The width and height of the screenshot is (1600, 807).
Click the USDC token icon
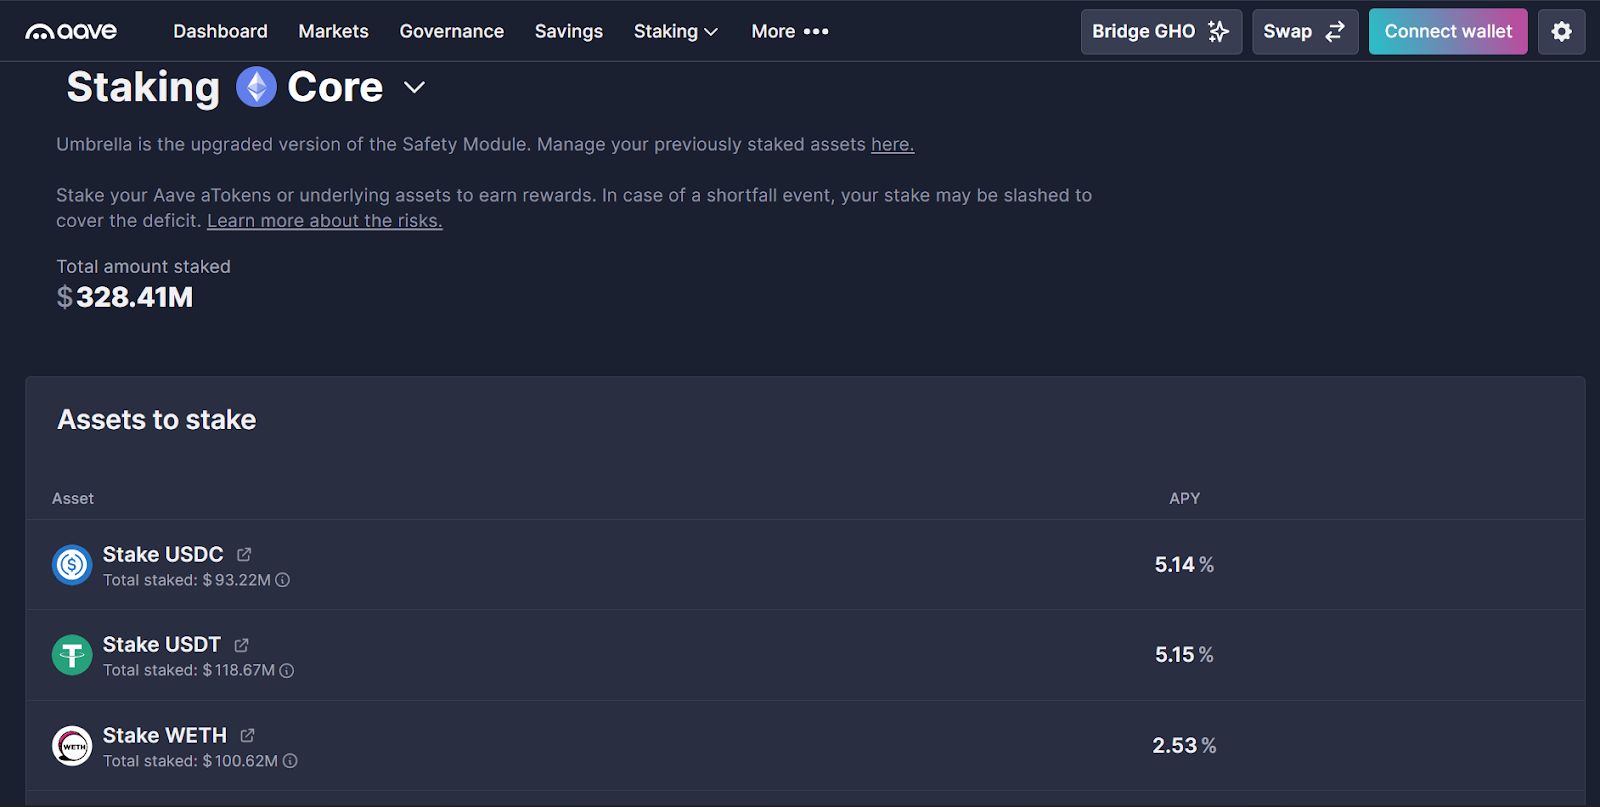[x=72, y=565]
